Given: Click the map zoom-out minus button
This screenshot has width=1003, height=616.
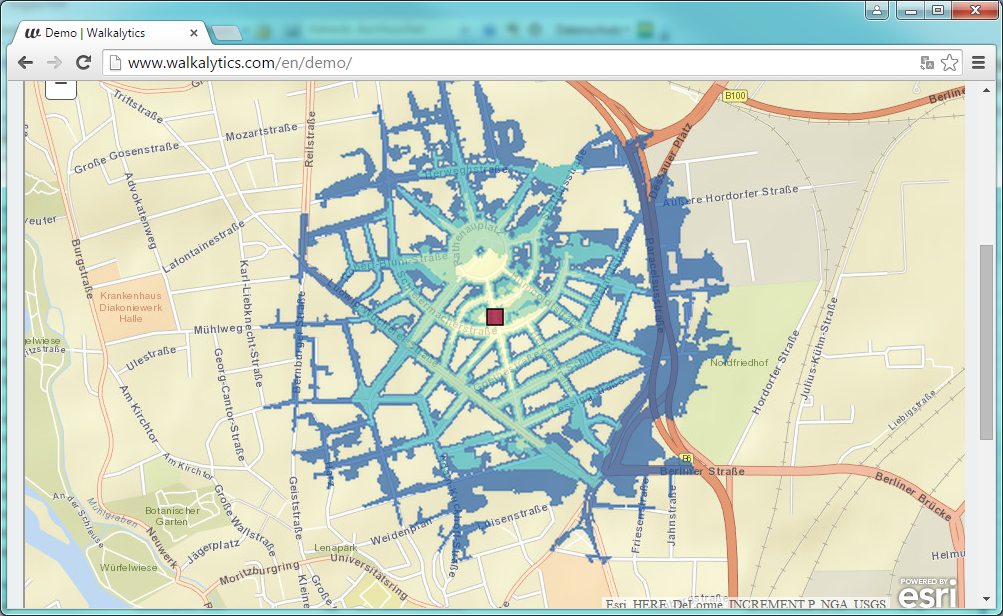Looking at the screenshot, I should click(x=60, y=87).
